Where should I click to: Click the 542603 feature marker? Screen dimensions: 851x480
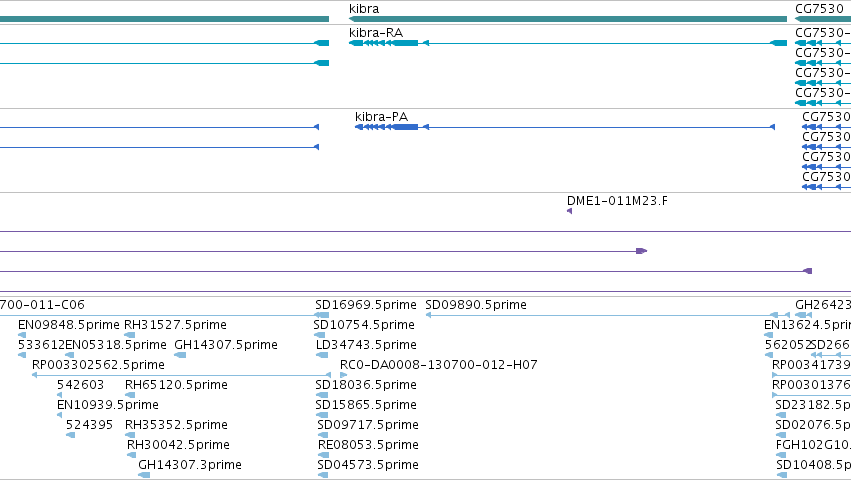pos(60,395)
